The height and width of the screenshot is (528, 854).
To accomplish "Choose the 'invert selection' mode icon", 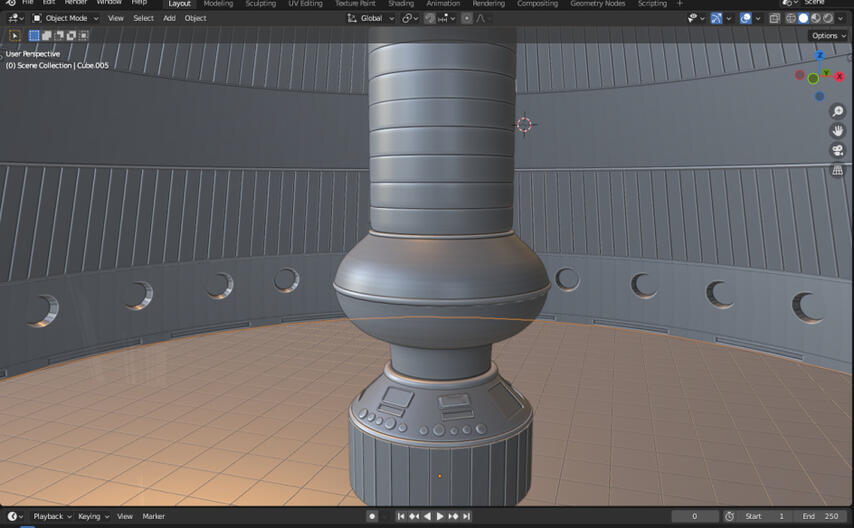I will pyautogui.click(x=71, y=35).
